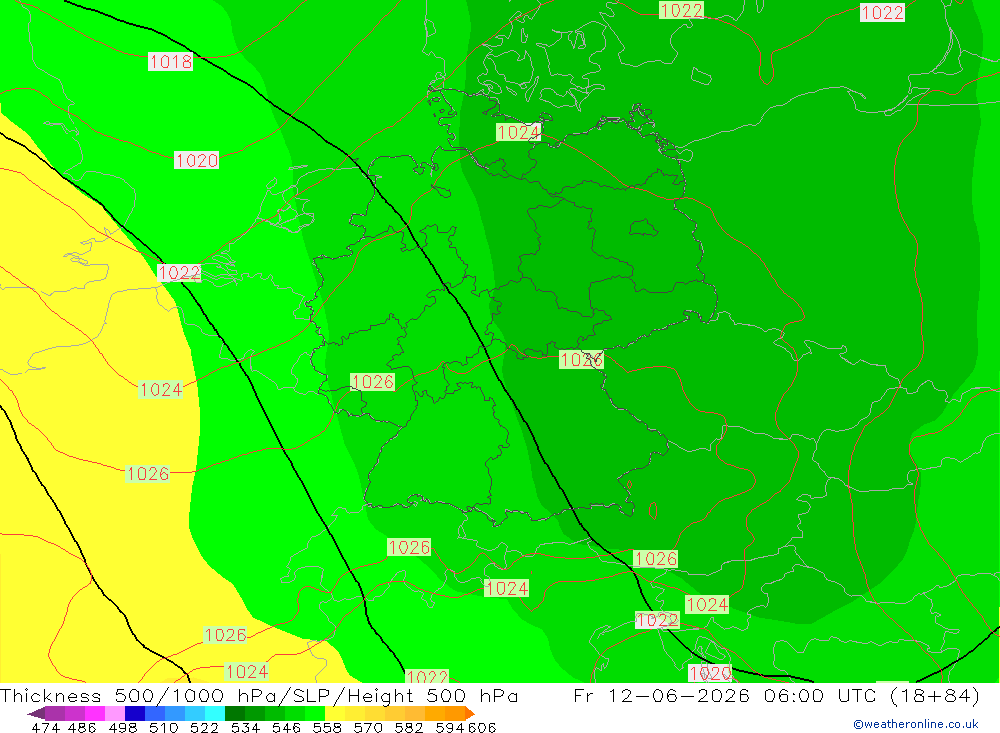Screen dimensions: 1000x733
Task: Pick the dark blue legend swatch
Action: [x=135, y=713]
